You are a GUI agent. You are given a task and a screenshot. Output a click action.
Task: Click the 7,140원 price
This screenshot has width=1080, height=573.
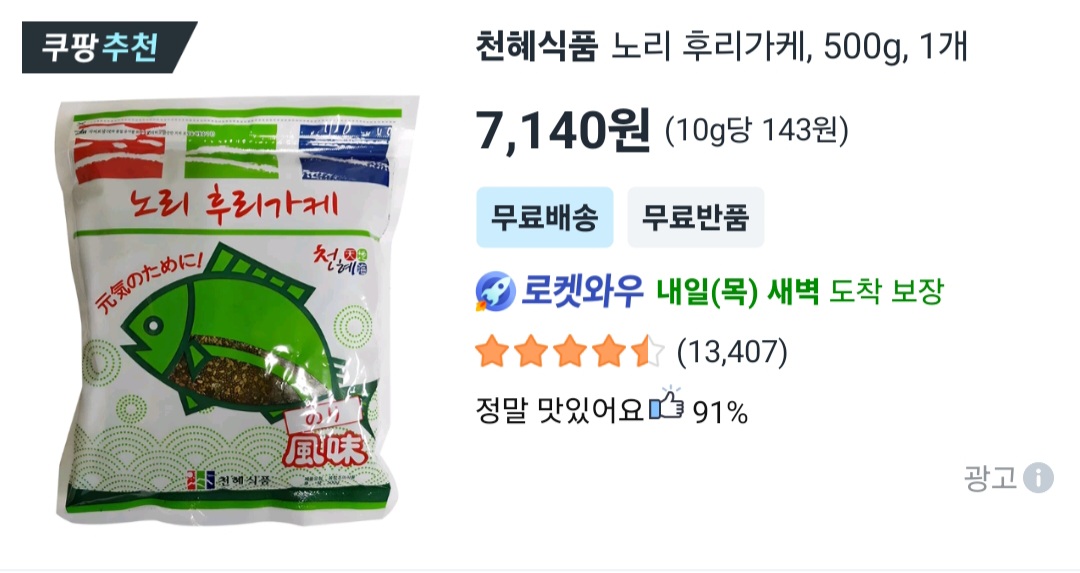pyautogui.click(x=563, y=130)
